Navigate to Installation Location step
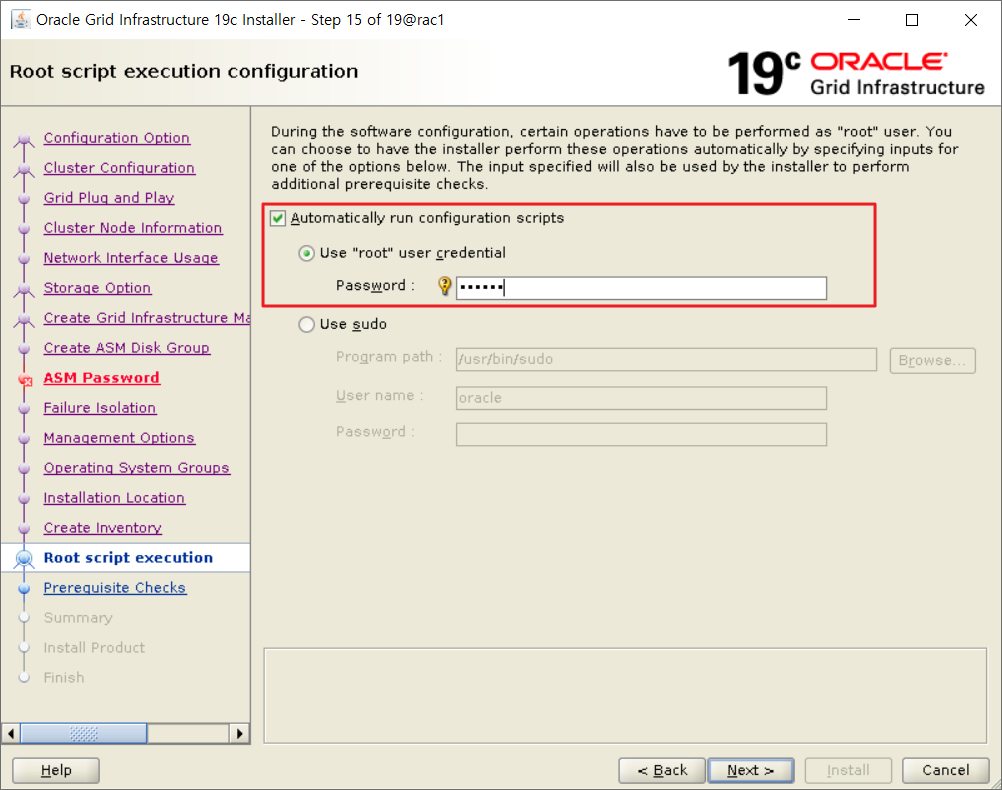 (x=114, y=499)
